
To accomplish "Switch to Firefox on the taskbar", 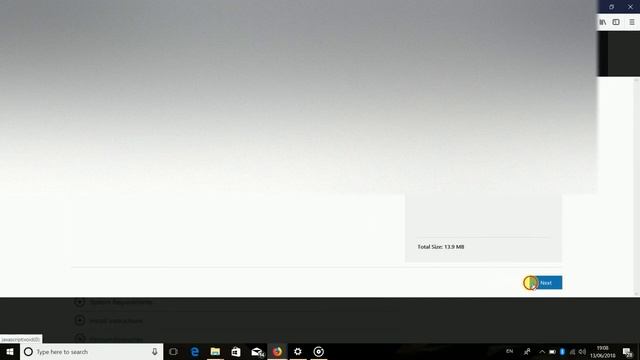I will 277,351.
